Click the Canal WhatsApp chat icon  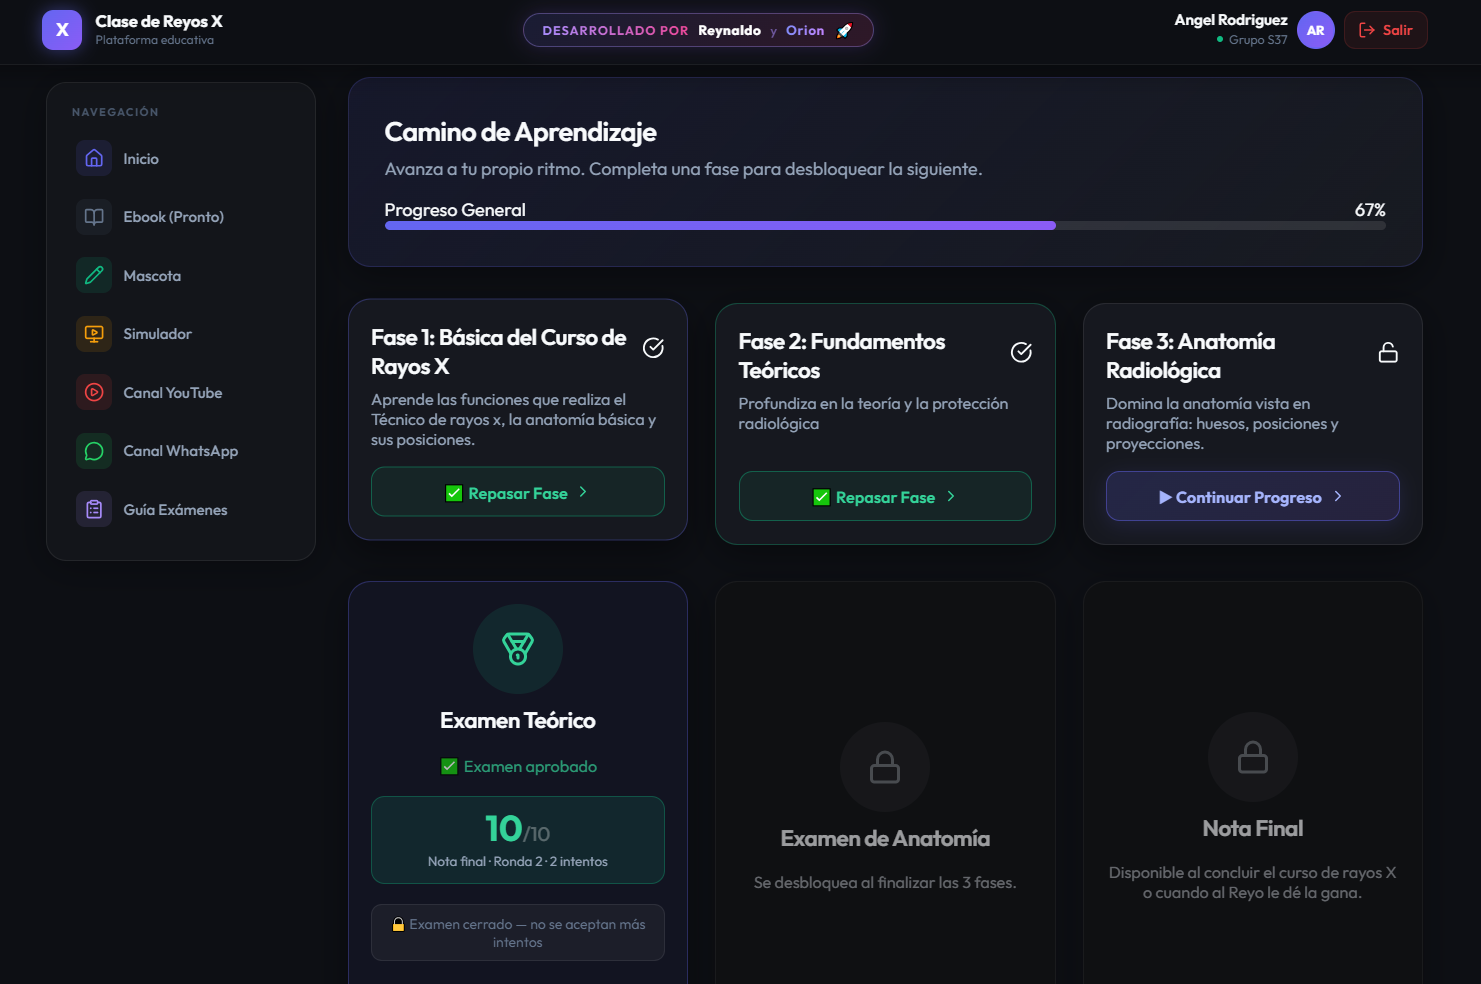tap(93, 451)
